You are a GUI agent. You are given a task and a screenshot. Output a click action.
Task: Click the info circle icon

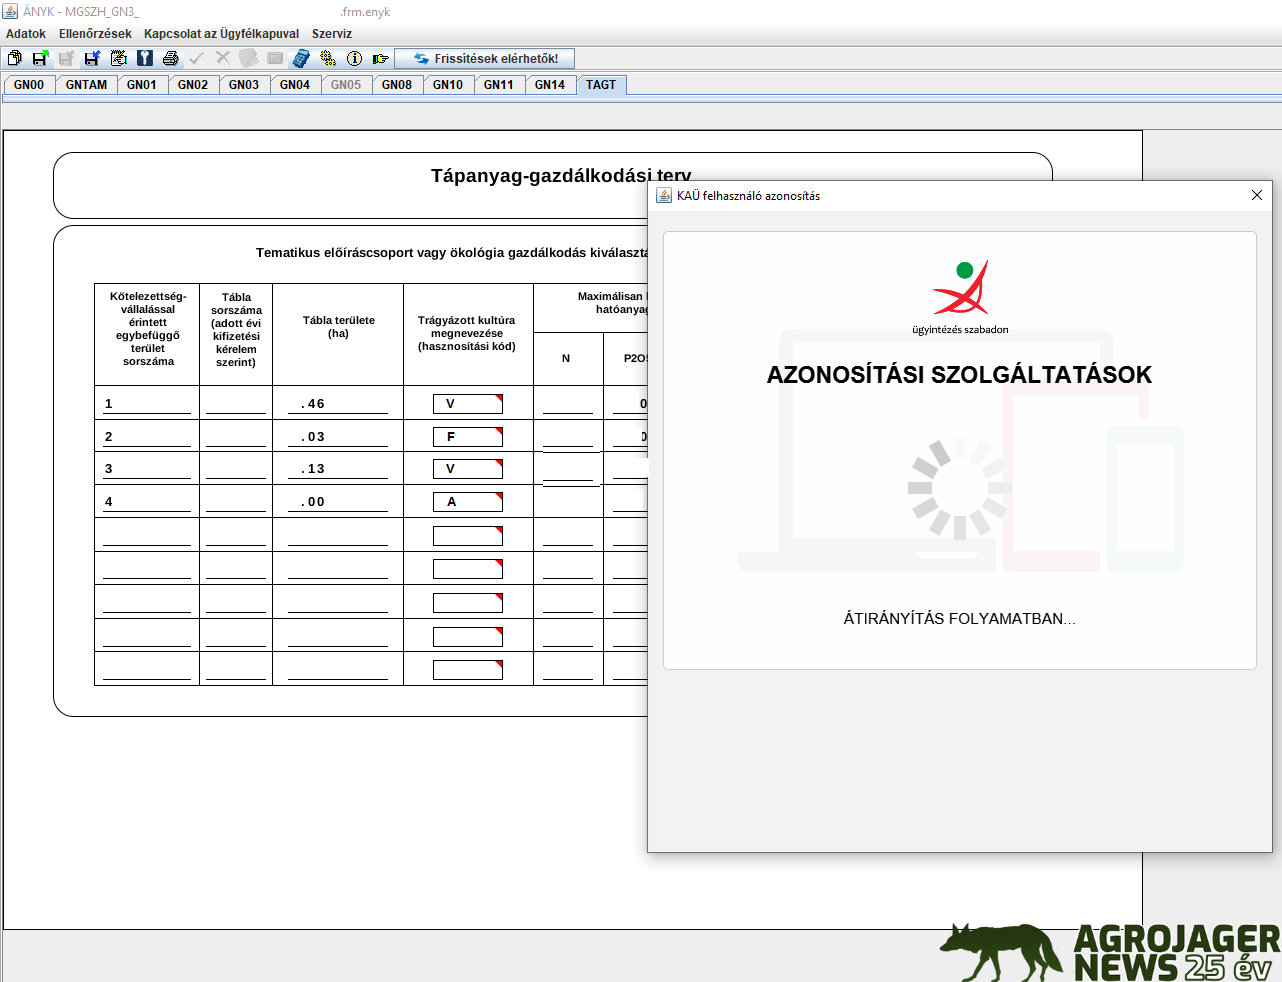[354, 59]
